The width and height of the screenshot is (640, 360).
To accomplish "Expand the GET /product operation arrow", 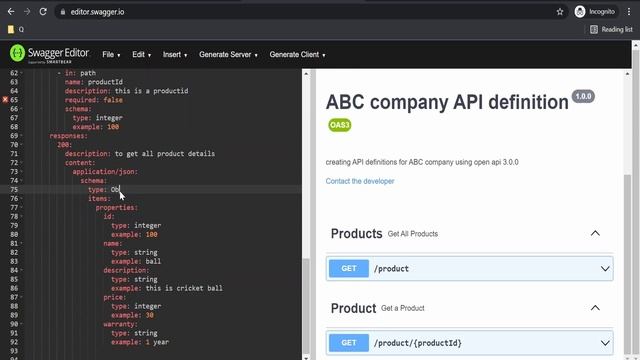I will pyautogui.click(x=605, y=269).
